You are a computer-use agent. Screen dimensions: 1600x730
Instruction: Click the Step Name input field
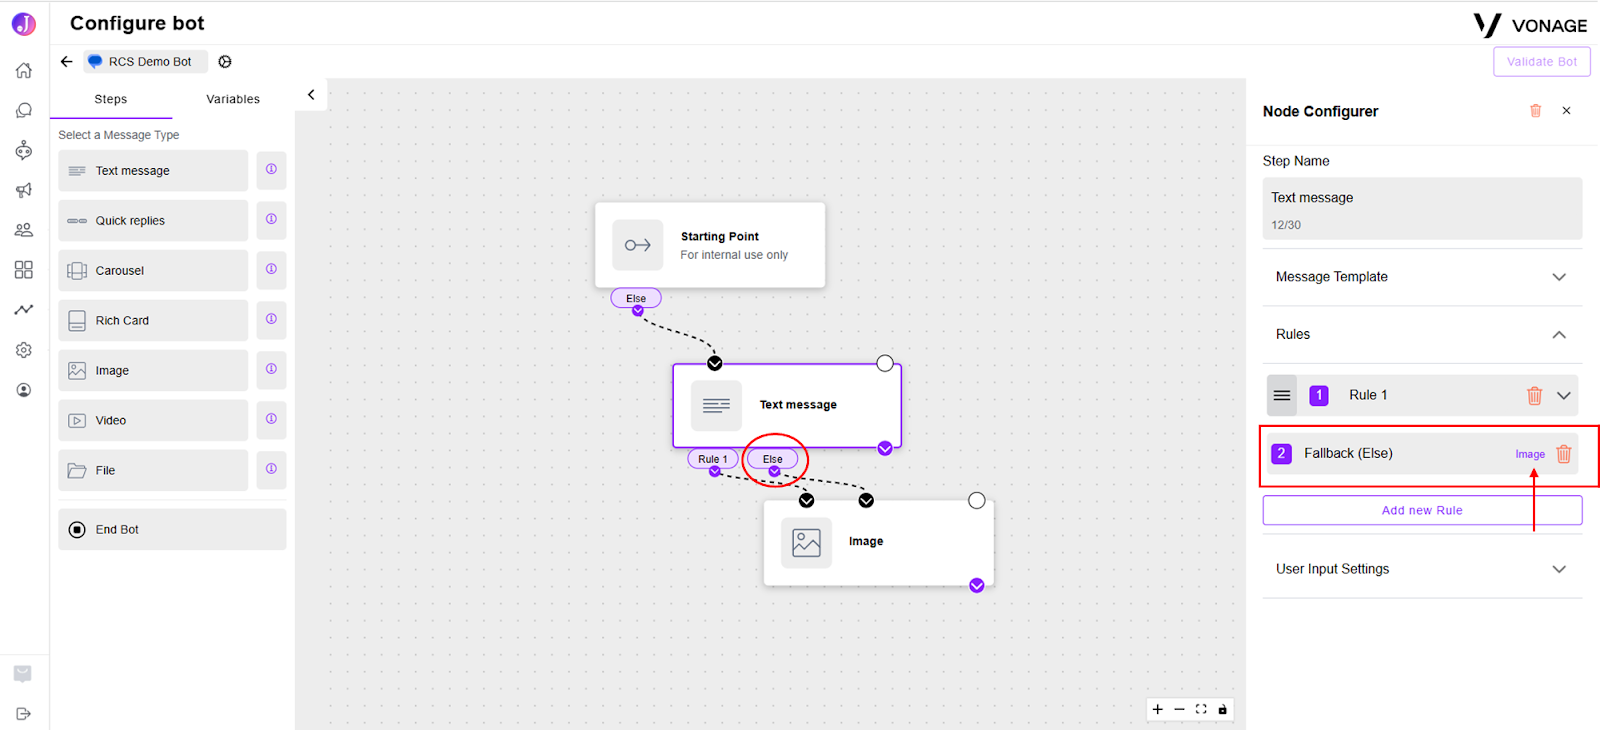(x=1422, y=208)
